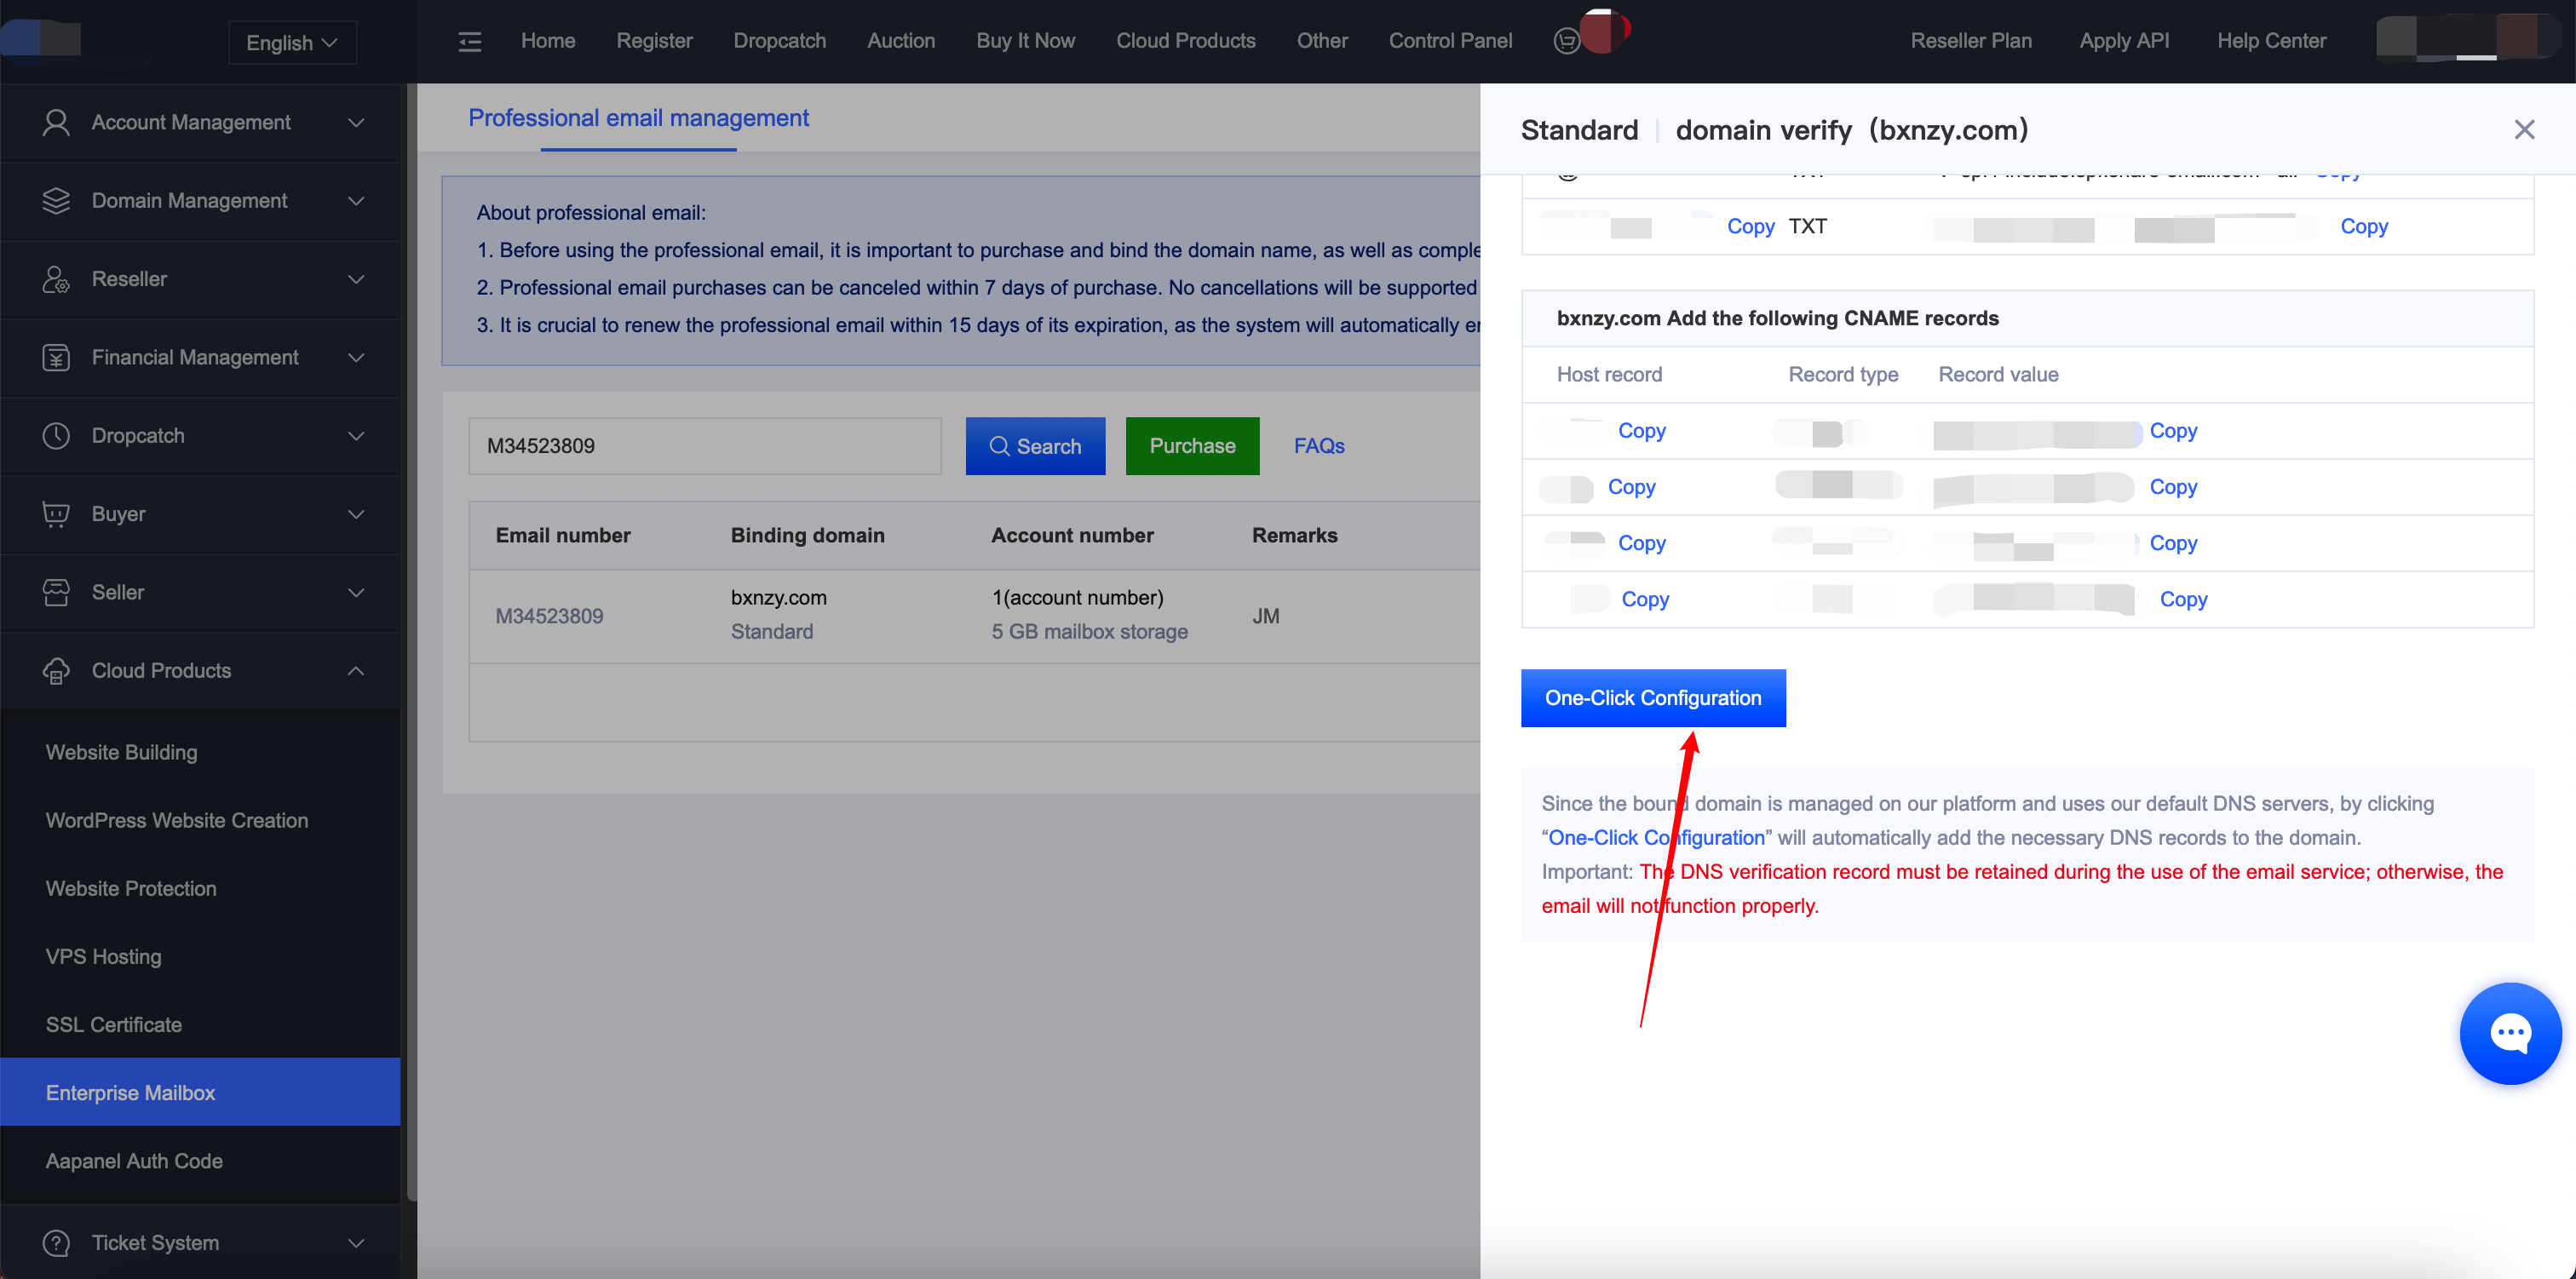Close the domain verify panel
The image size is (2576, 1279).
click(2524, 130)
